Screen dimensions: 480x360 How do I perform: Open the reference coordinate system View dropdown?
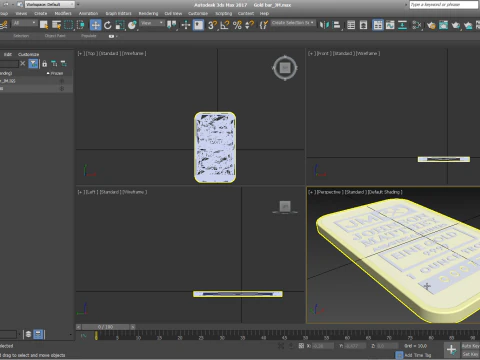tap(152, 23)
